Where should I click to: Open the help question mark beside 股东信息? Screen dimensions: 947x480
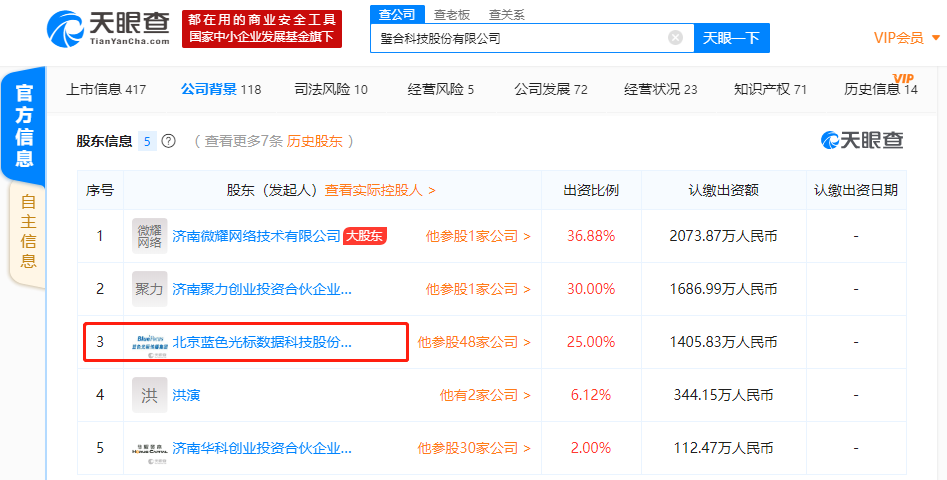pos(169,141)
